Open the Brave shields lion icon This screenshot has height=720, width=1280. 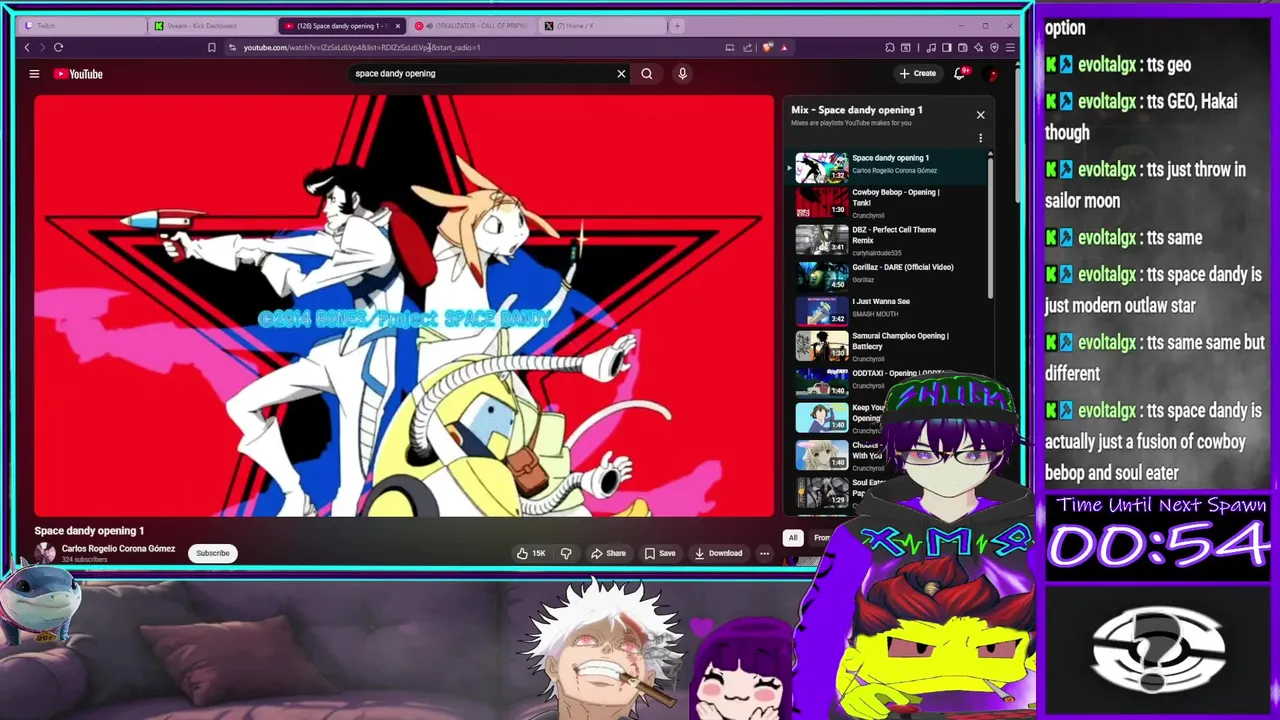pos(767,47)
